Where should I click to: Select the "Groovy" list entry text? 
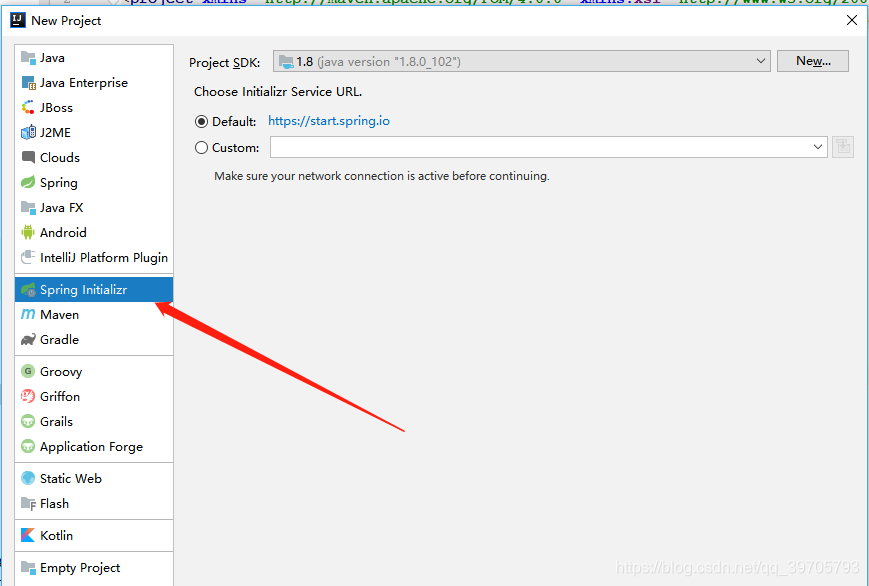pos(61,371)
